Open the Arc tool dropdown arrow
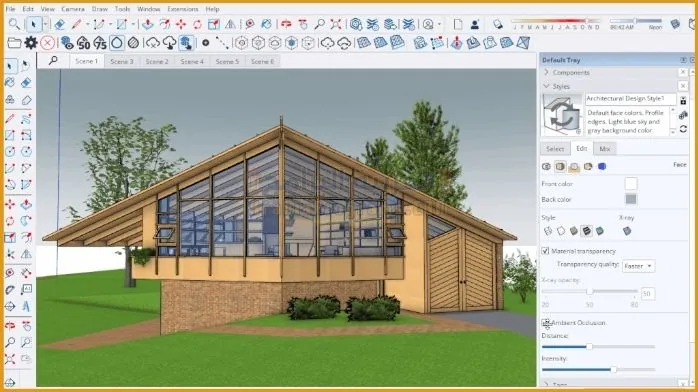 pos(110,24)
